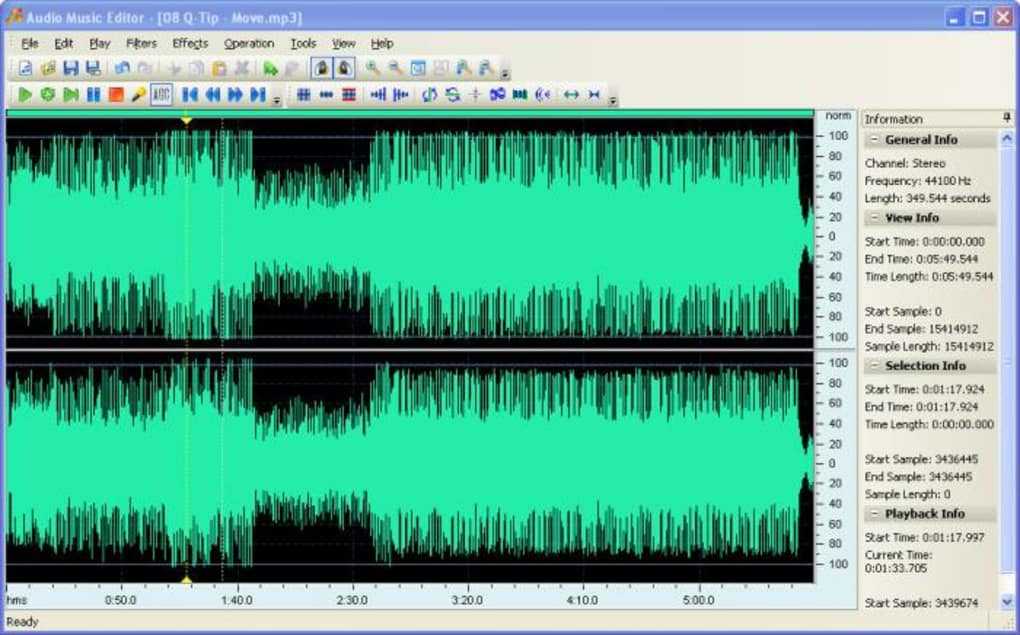The height and width of the screenshot is (635, 1020).
Task: Click the Delete X toolbar icon
Action: coord(241,68)
